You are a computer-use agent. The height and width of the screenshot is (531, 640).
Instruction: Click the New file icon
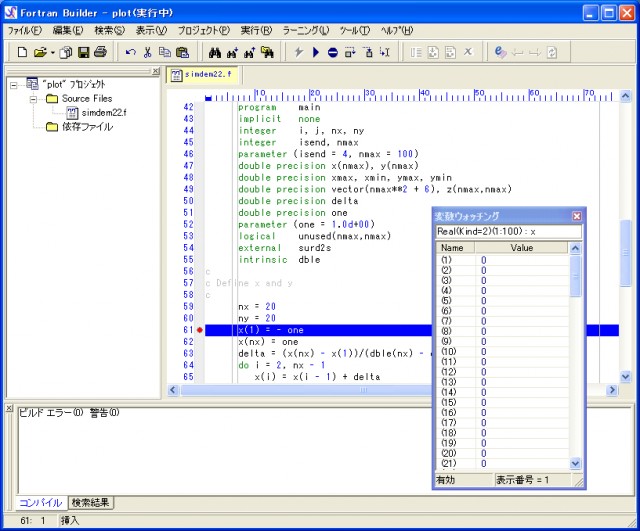tap(21, 52)
